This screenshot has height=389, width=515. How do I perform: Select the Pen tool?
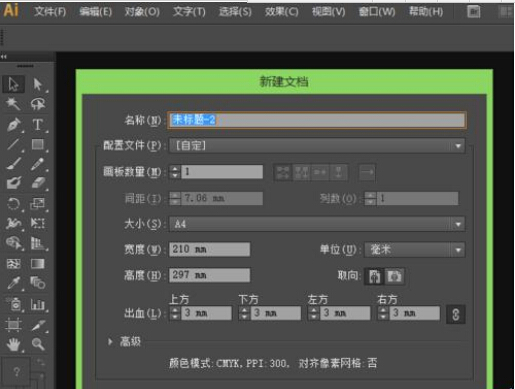[13, 125]
